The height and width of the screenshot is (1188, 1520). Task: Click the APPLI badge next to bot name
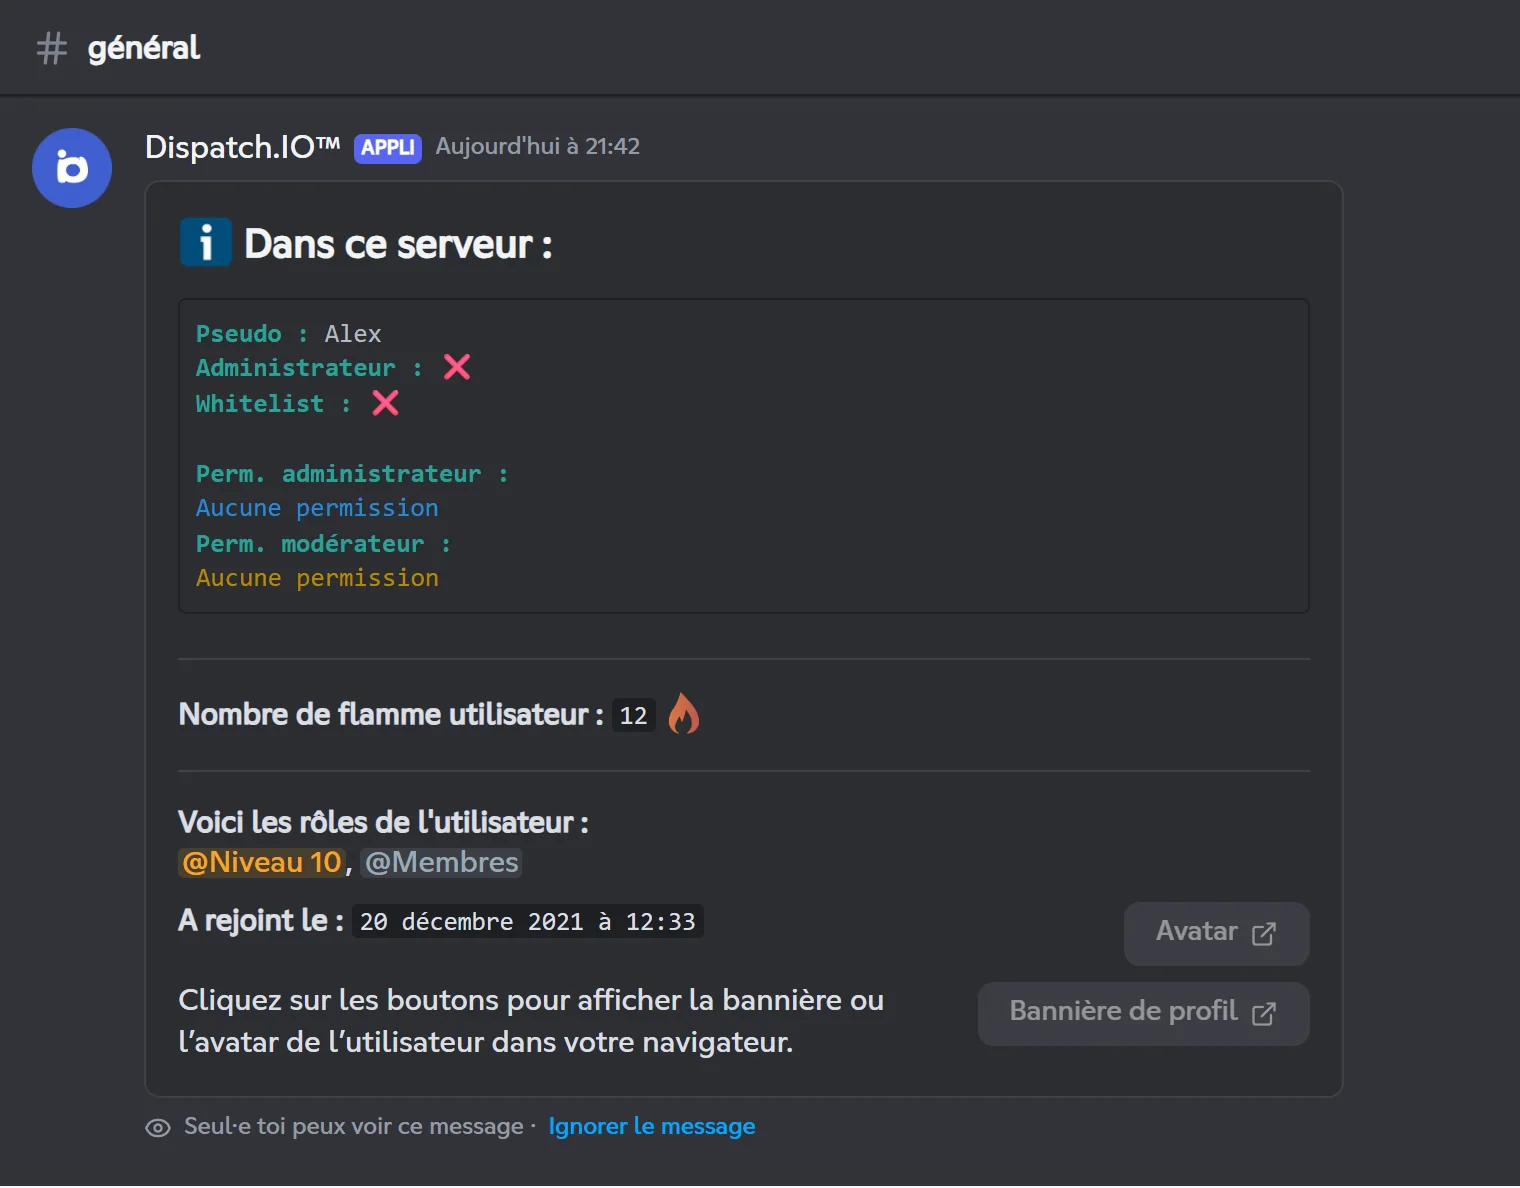pos(388,148)
